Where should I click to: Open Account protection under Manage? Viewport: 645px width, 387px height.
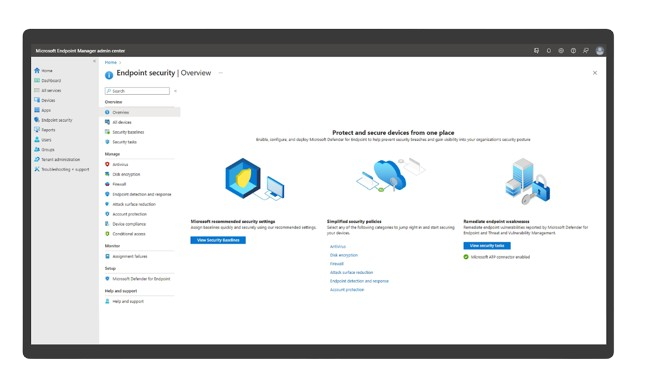coord(125,214)
